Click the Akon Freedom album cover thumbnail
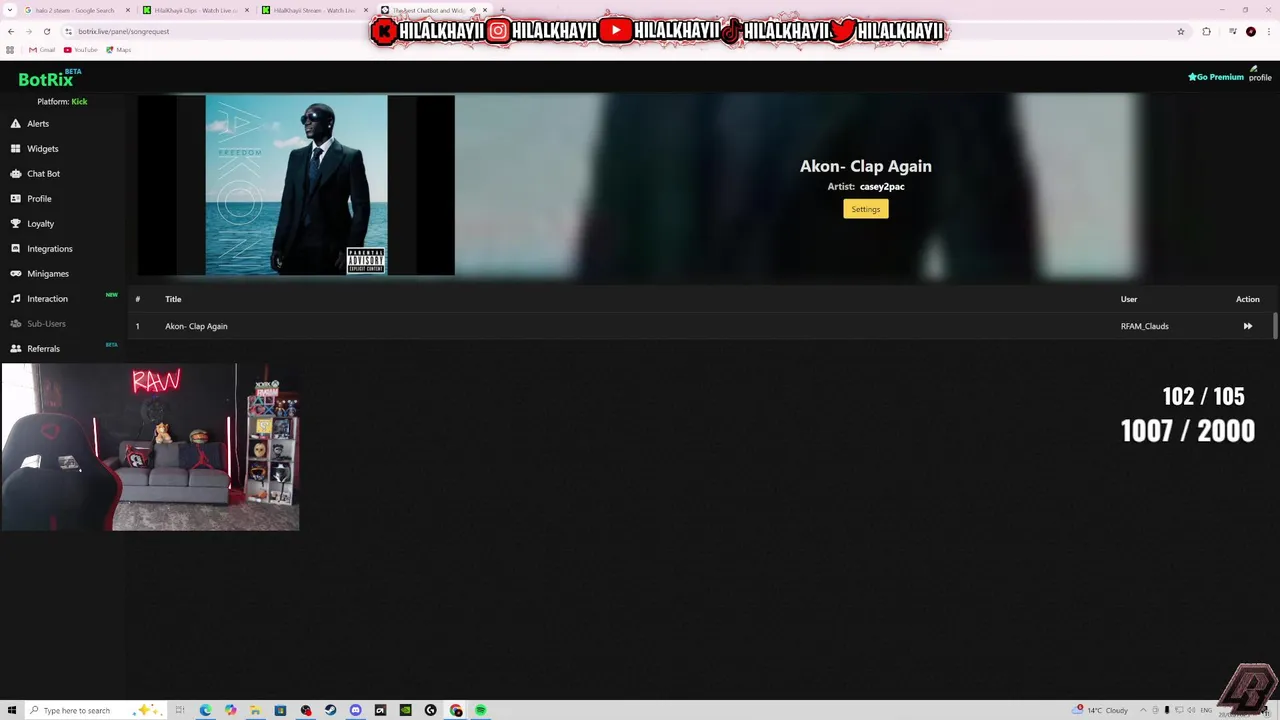This screenshot has width=1280, height=720. [296, 185]
